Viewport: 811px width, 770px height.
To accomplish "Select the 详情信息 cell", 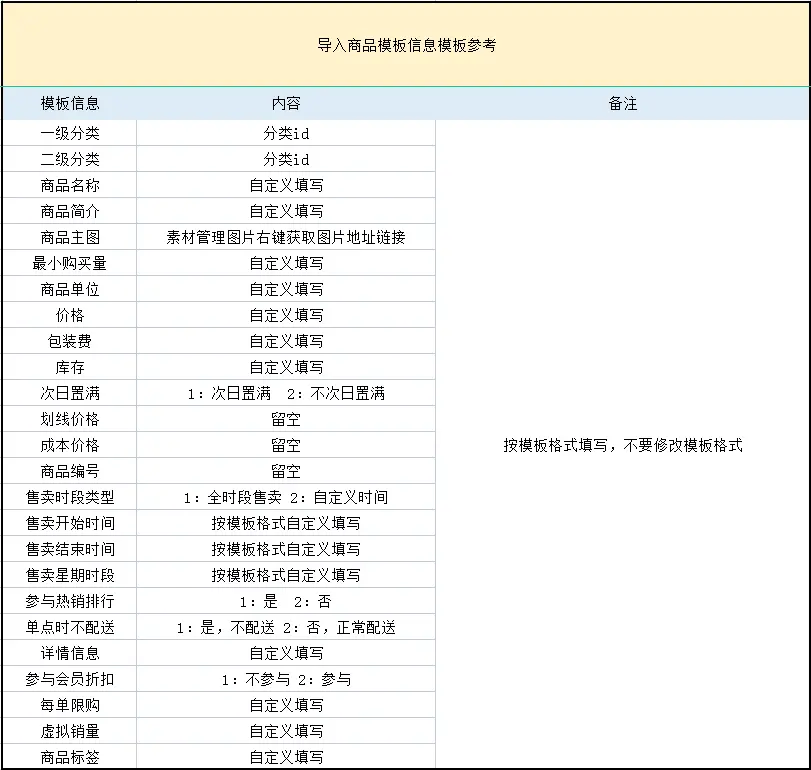I will (x=70, y=653).
